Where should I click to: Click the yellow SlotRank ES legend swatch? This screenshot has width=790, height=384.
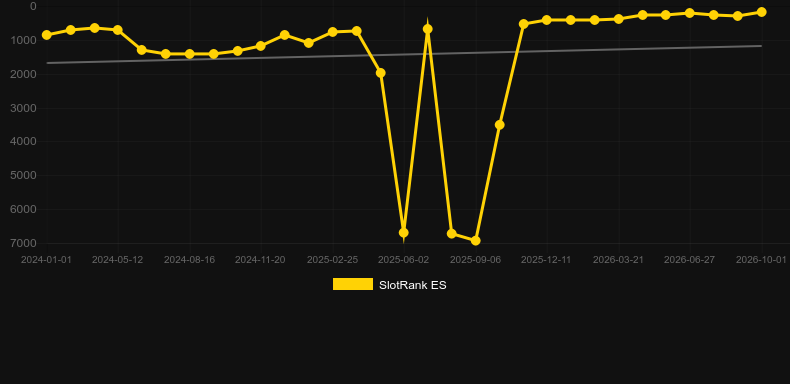point(353,284)
